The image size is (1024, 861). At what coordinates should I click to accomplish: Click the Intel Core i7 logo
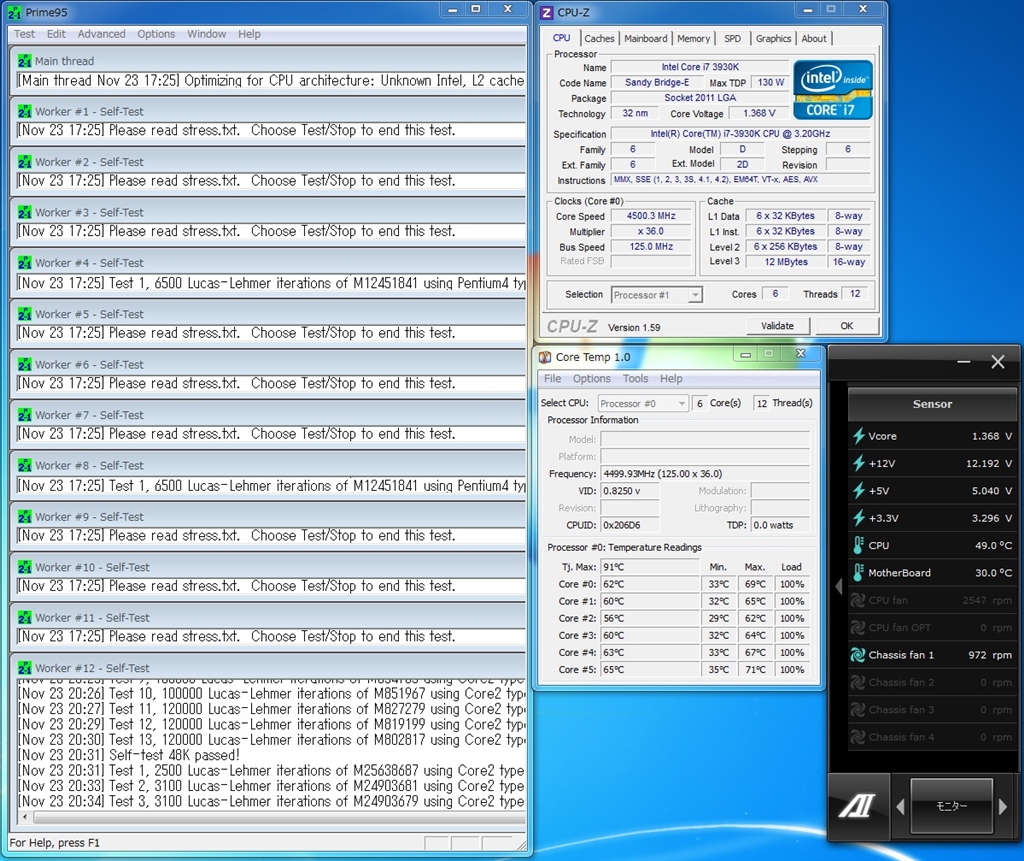click(x=833, y=89)
